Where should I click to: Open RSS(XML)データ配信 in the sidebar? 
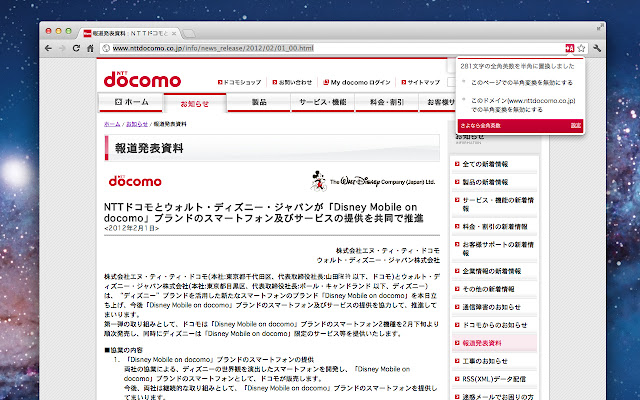click(x=493, y=379)
